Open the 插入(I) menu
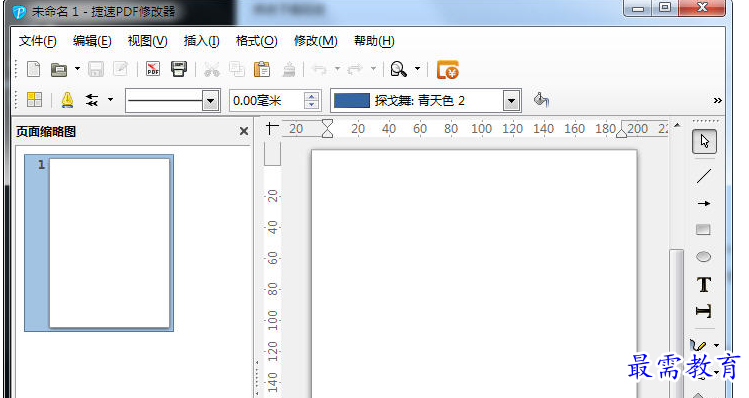 coord(202,41)
